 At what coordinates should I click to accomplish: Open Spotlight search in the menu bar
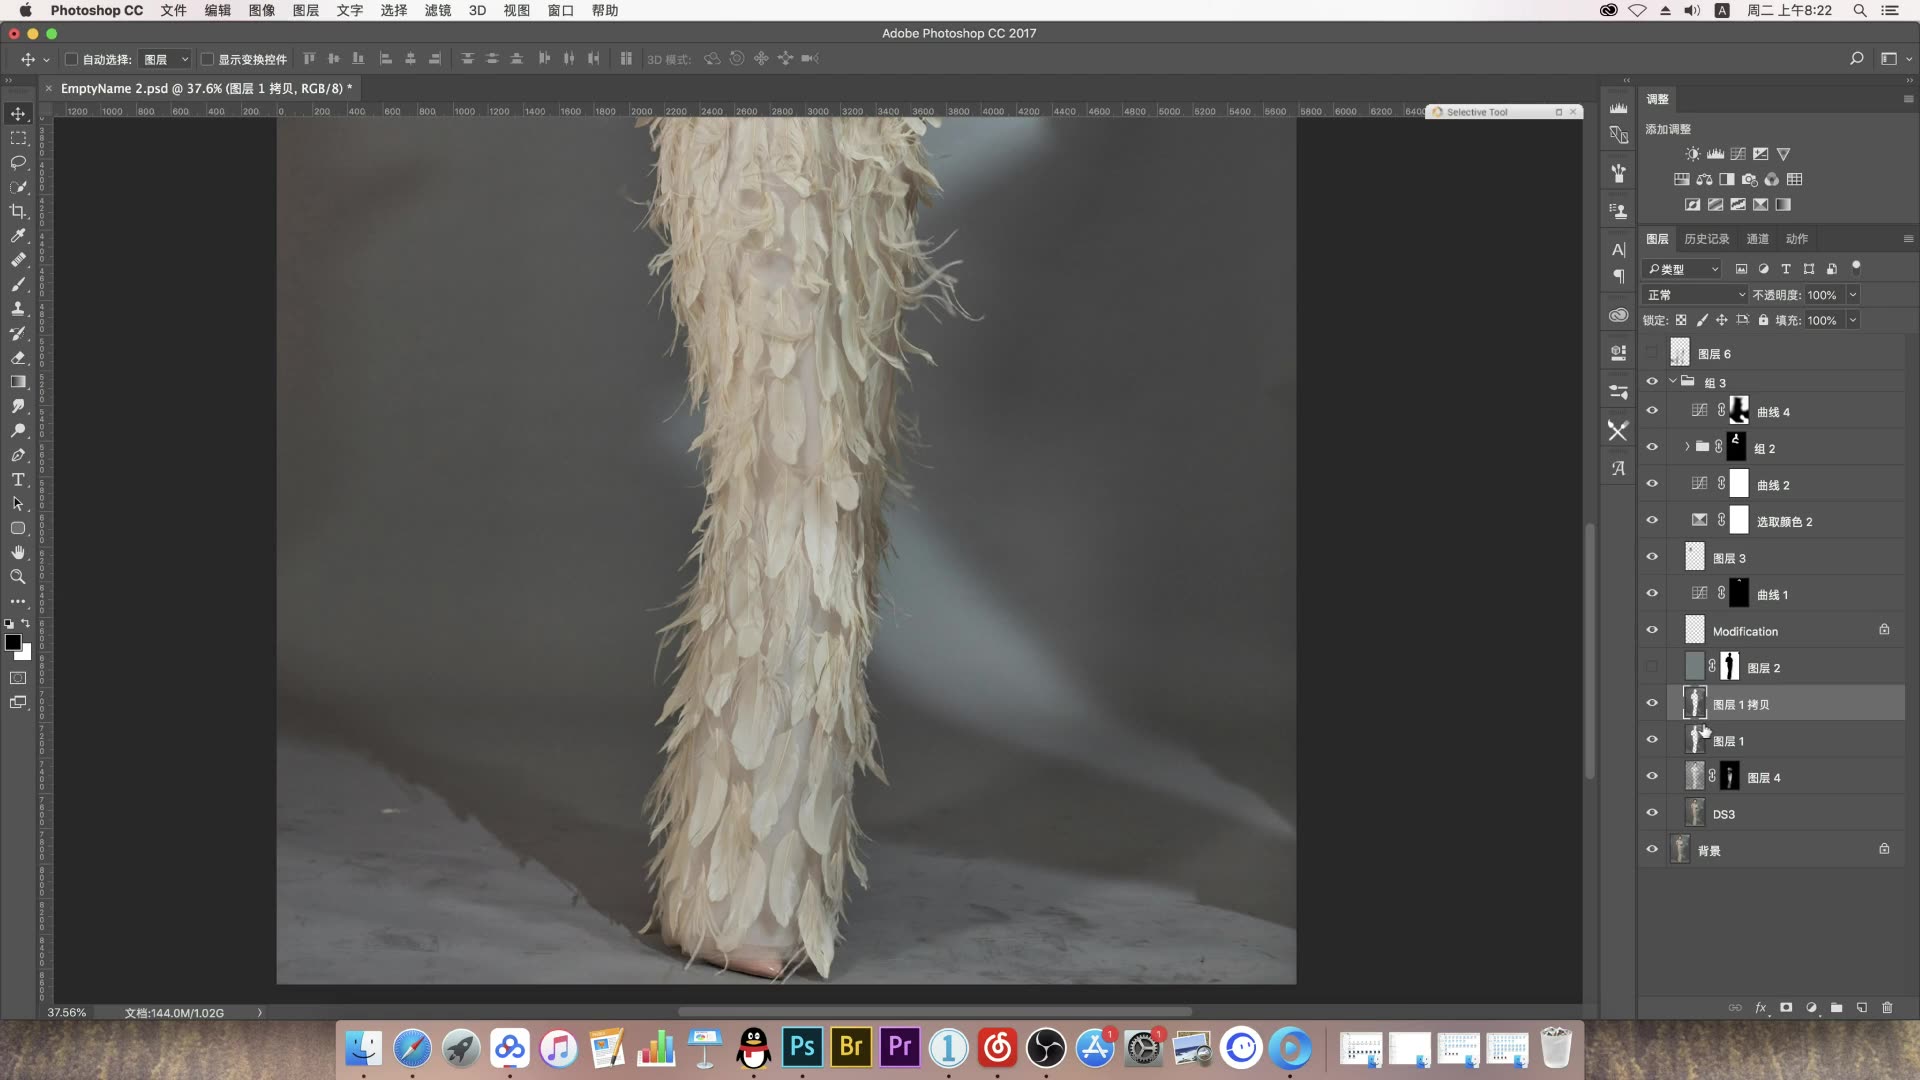click(1860, 10)
